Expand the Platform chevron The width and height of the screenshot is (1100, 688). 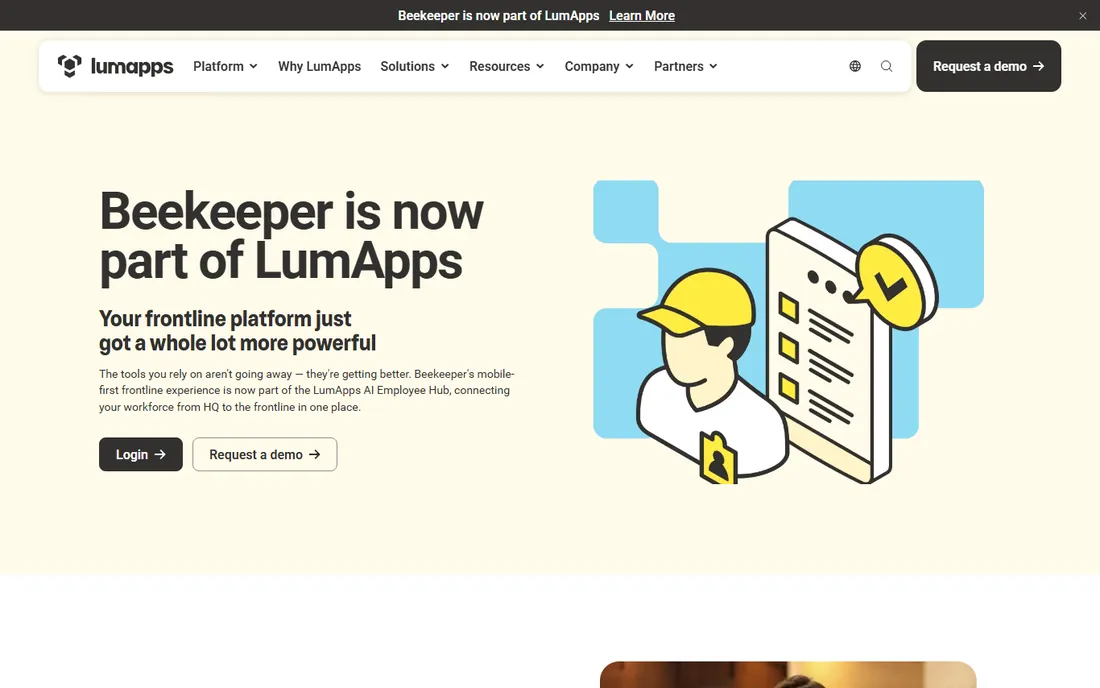[253, 66]
